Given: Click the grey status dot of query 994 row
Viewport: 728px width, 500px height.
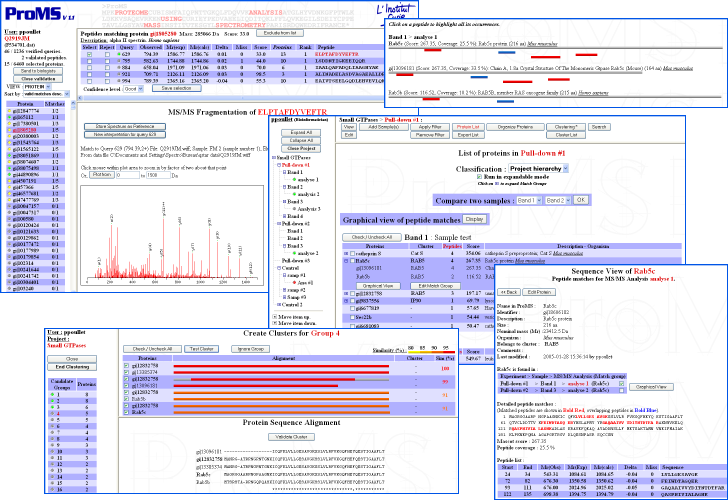Looking at the screenshot, I should 119,81.
